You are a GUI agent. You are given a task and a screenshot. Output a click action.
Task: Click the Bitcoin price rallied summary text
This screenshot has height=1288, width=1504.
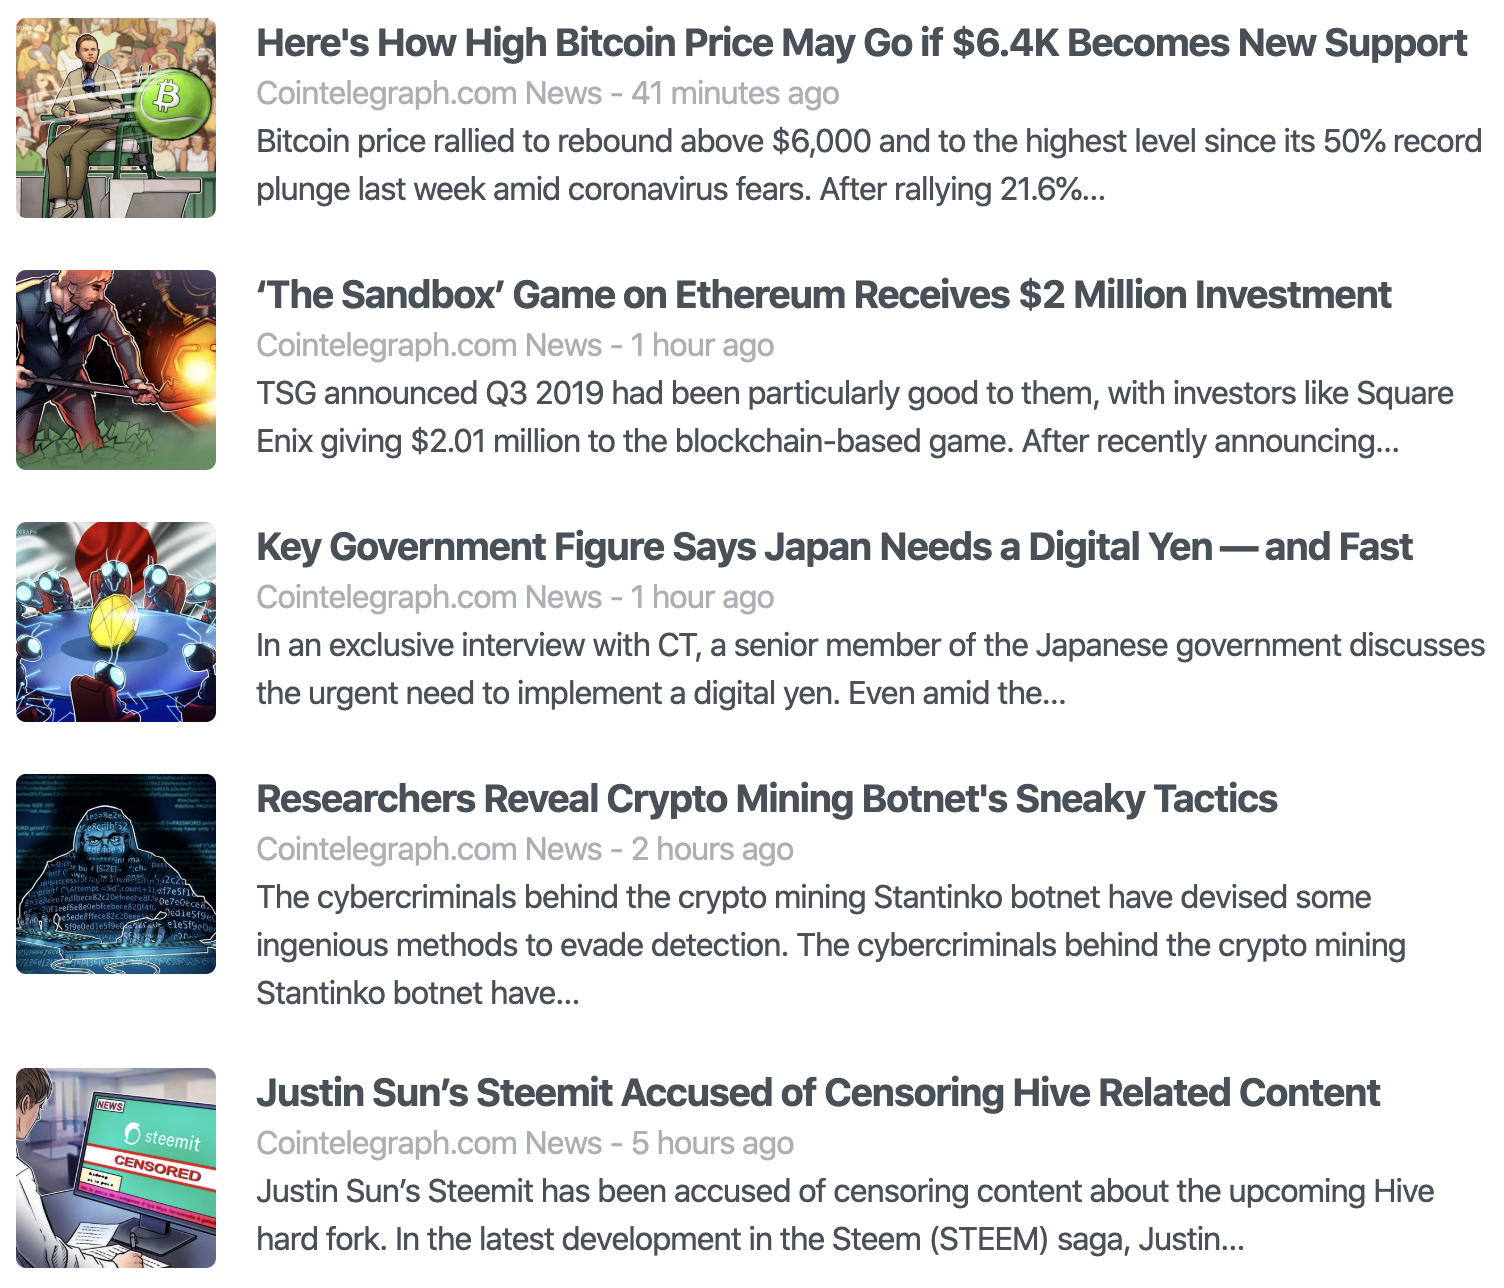pos(869,165)
